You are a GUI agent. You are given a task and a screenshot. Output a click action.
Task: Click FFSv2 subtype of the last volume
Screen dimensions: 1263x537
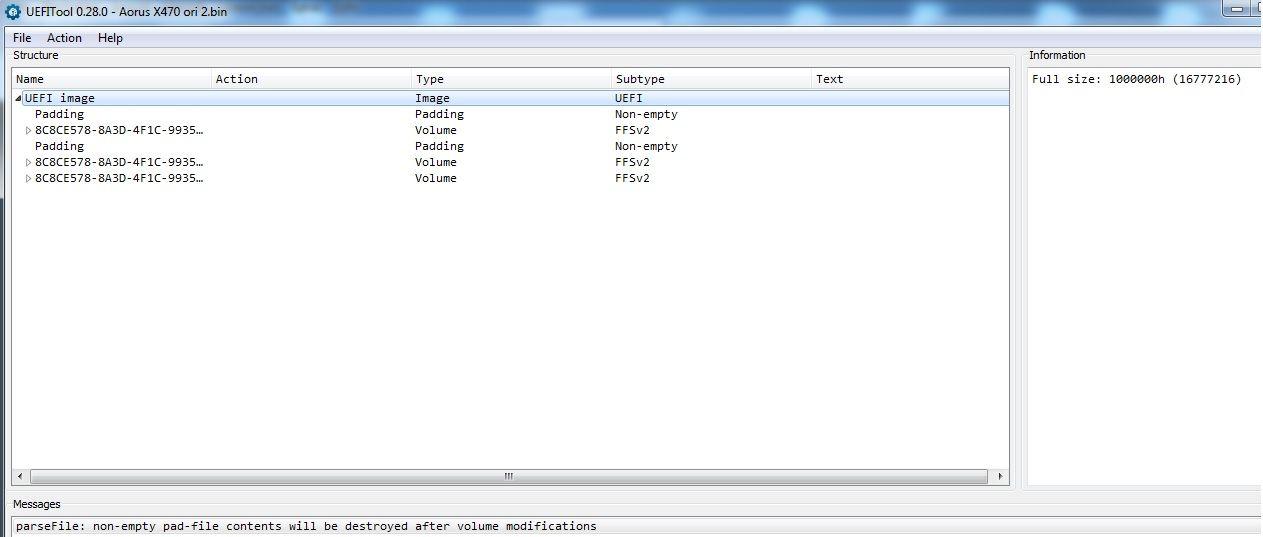click(632, 178)
